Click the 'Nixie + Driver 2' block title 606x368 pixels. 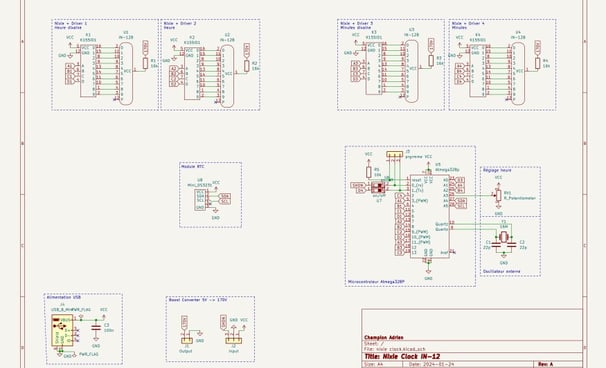point(180,23)
